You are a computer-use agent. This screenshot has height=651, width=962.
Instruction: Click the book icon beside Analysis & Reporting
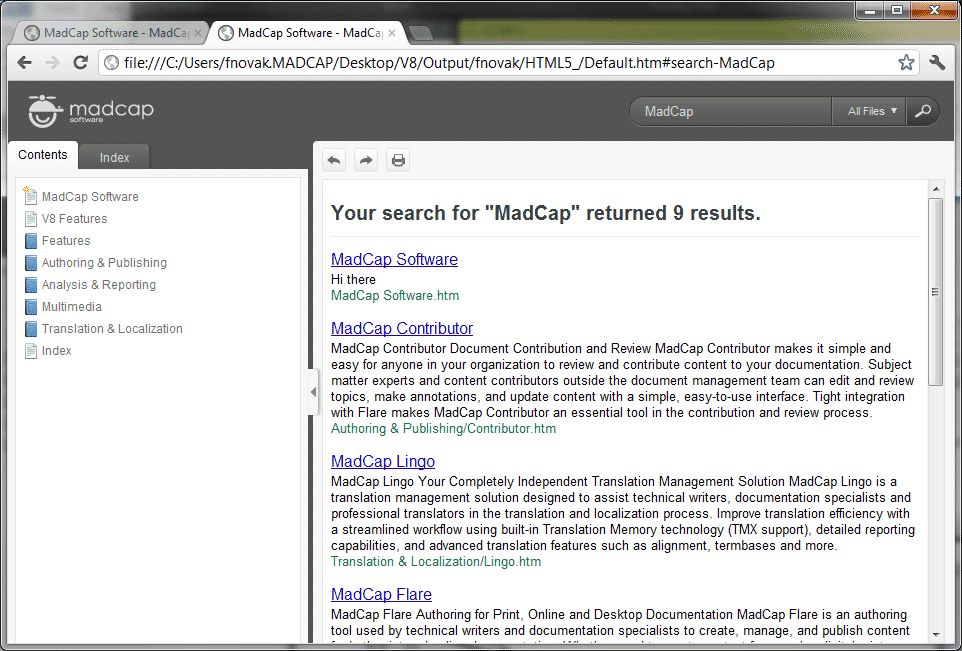(x=31, y=285)
